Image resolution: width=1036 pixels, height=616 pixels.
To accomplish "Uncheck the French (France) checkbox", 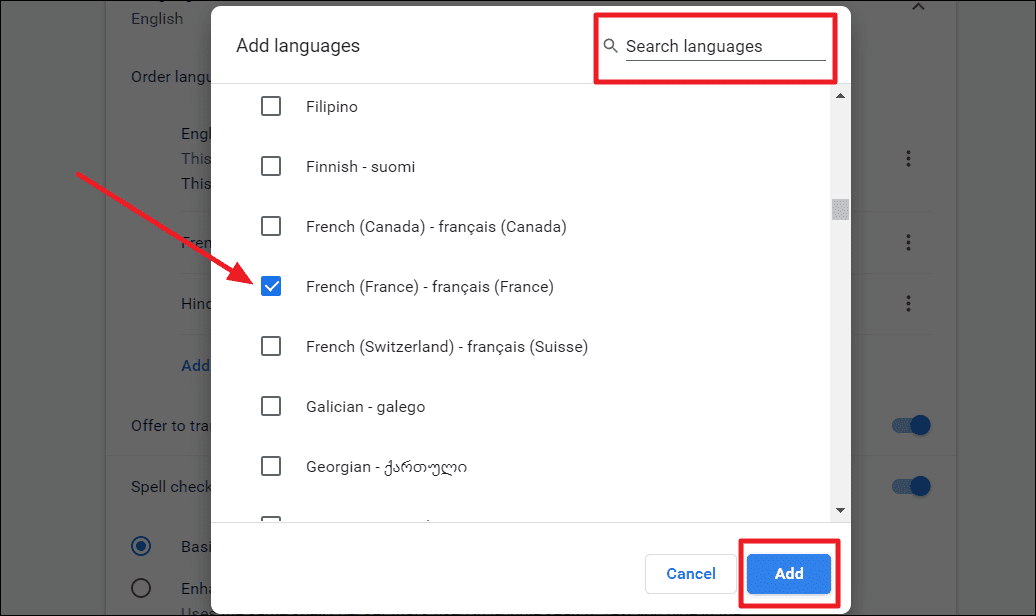I will 271,286.
